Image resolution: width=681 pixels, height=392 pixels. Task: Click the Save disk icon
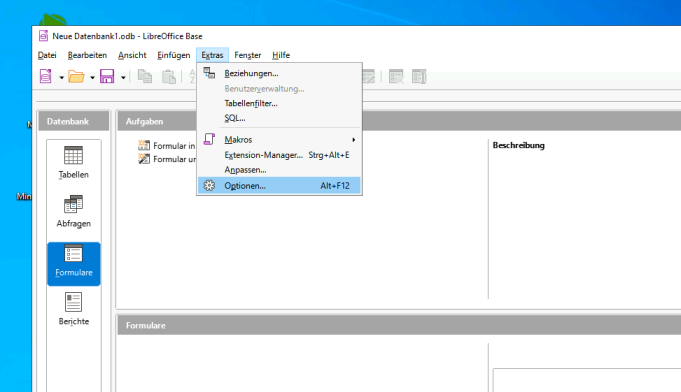click(x=107, y=76)
